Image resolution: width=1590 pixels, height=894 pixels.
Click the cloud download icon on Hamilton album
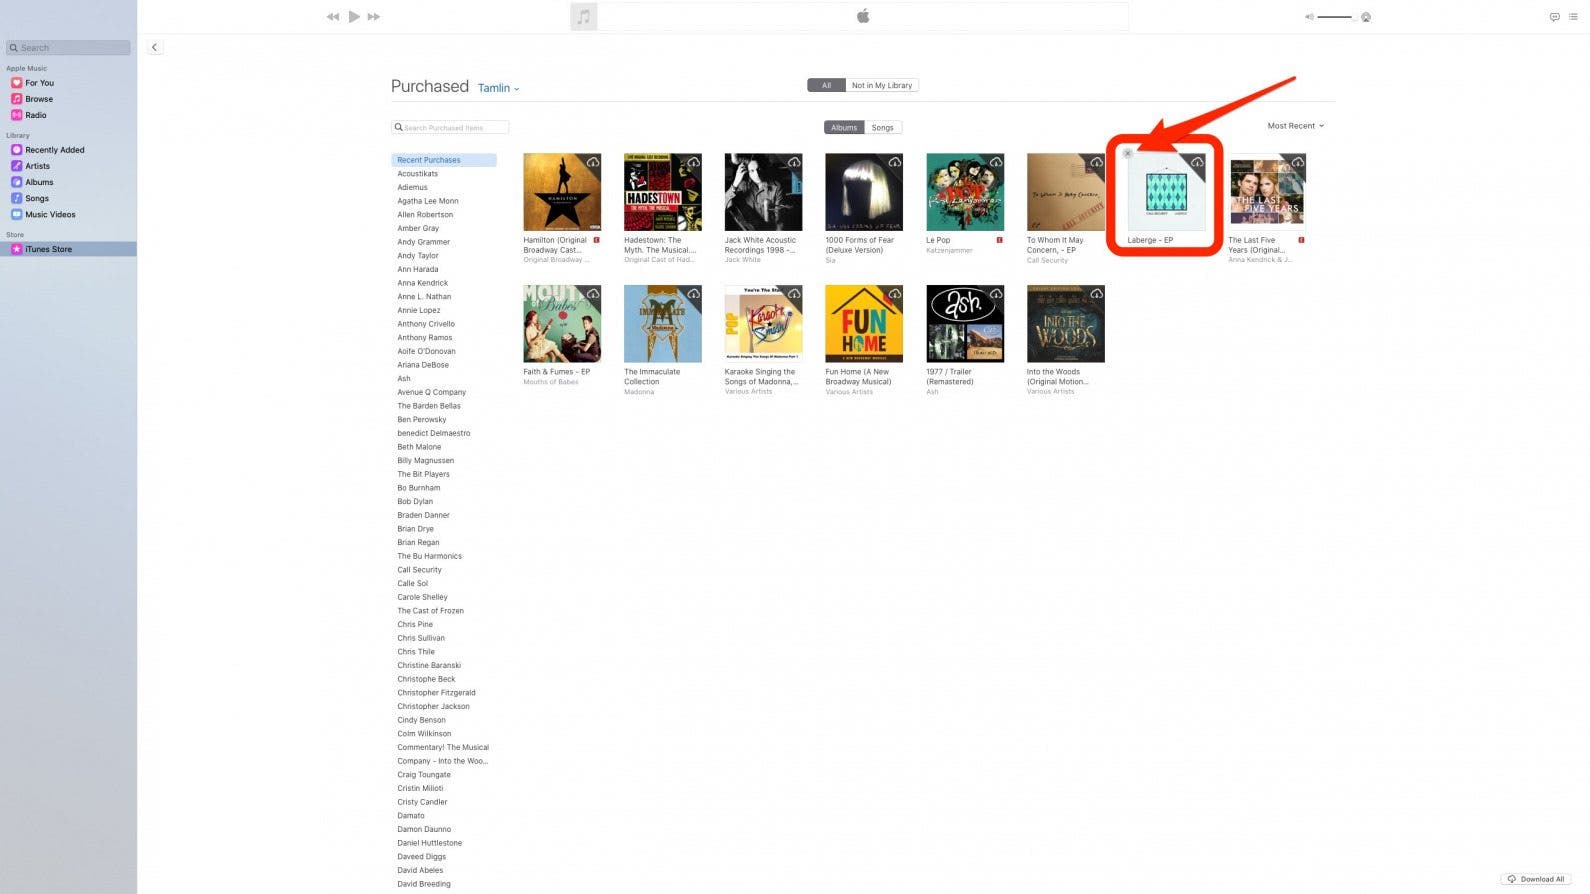[x=593, y=162]
